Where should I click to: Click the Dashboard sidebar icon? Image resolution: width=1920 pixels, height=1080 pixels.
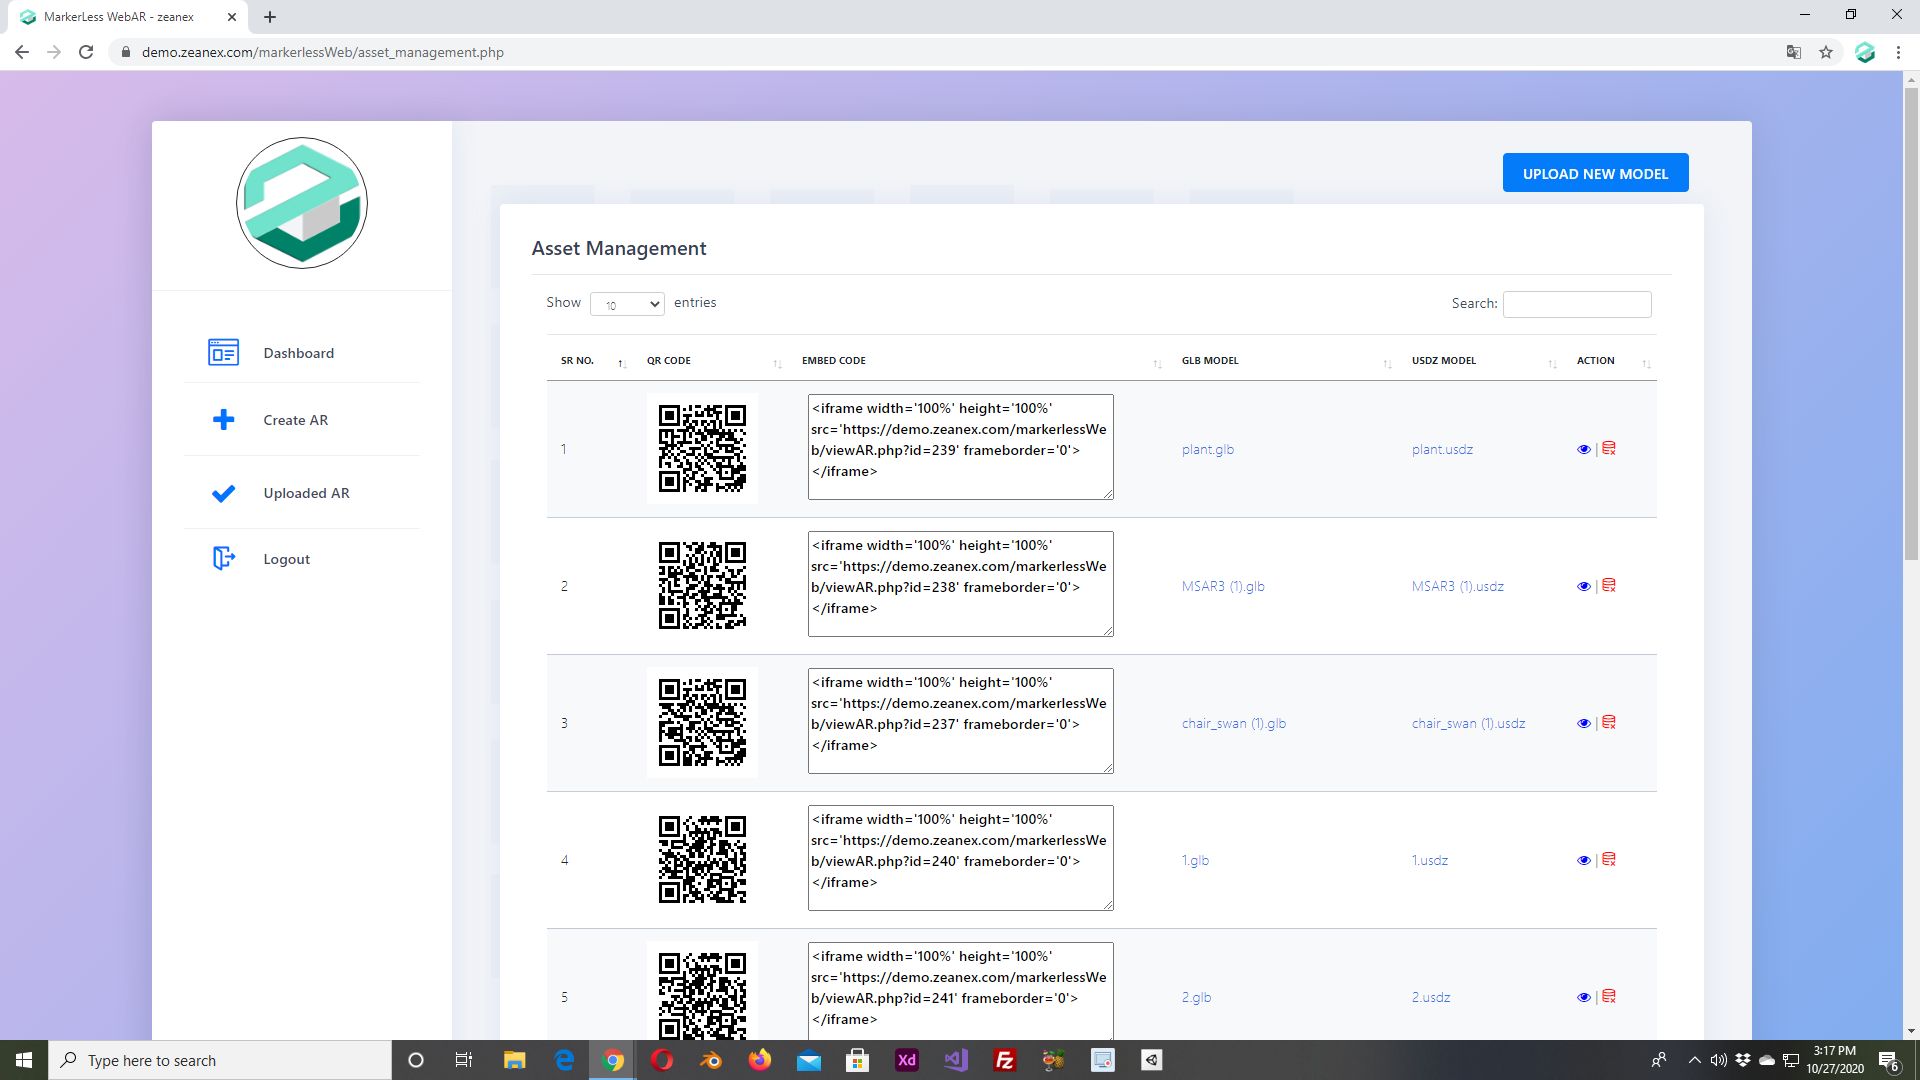223,353
